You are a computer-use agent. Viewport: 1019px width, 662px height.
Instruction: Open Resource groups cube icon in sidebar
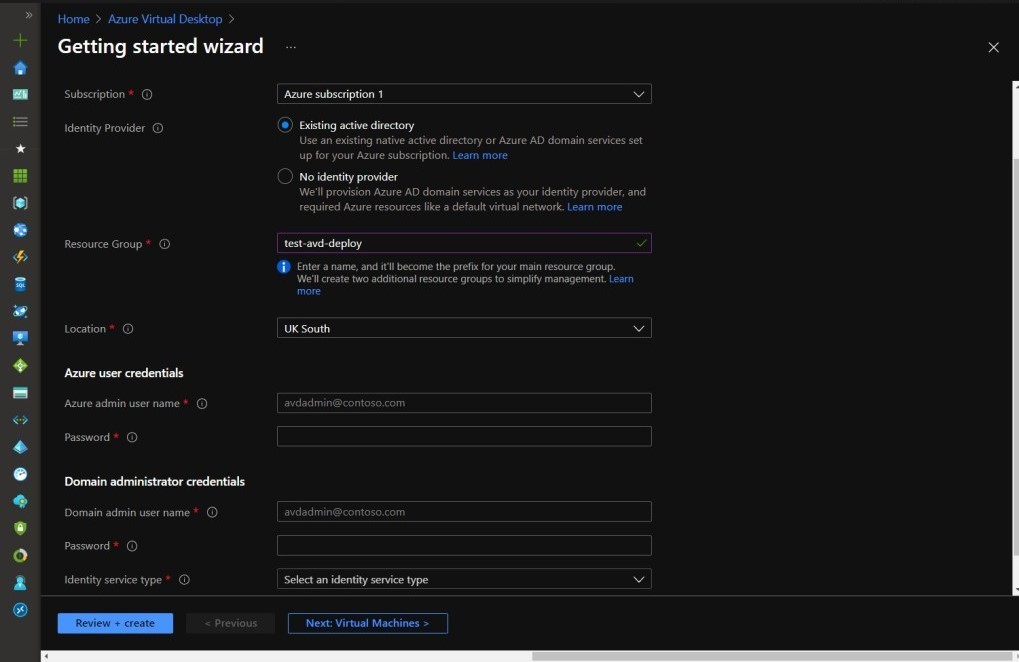coord(20,203)
